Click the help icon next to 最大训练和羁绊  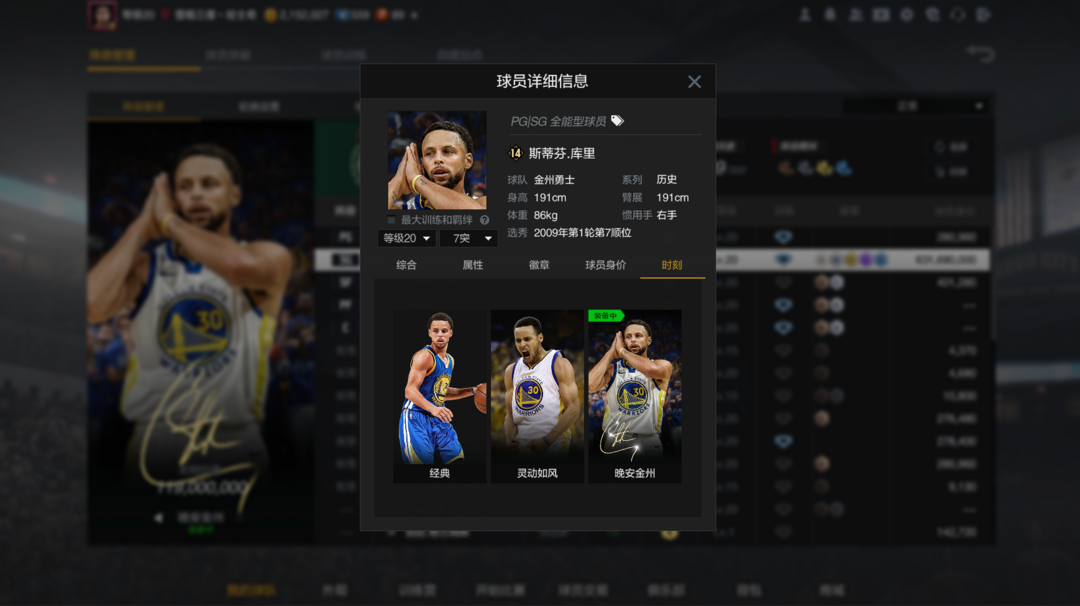coord(484,220)
